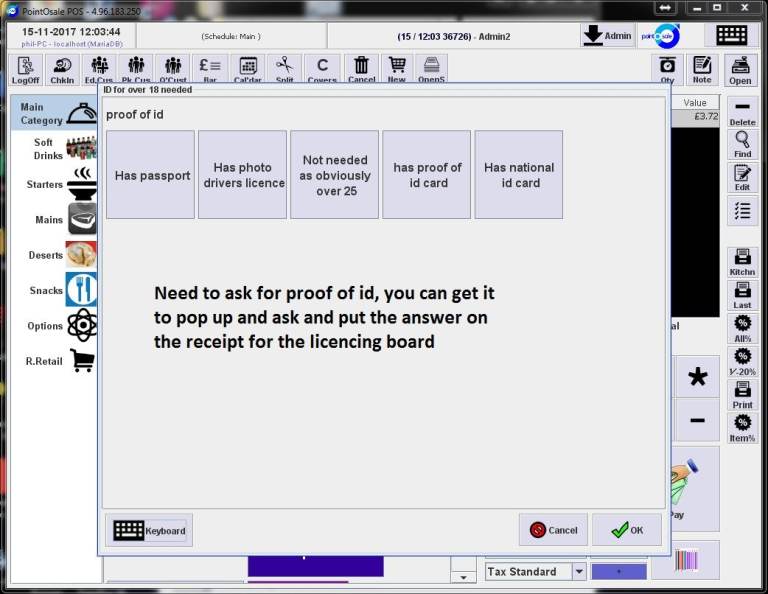Click the Print receipt icon
The height and width of the screenshot is (594, 768).
[x=742, y=394]
